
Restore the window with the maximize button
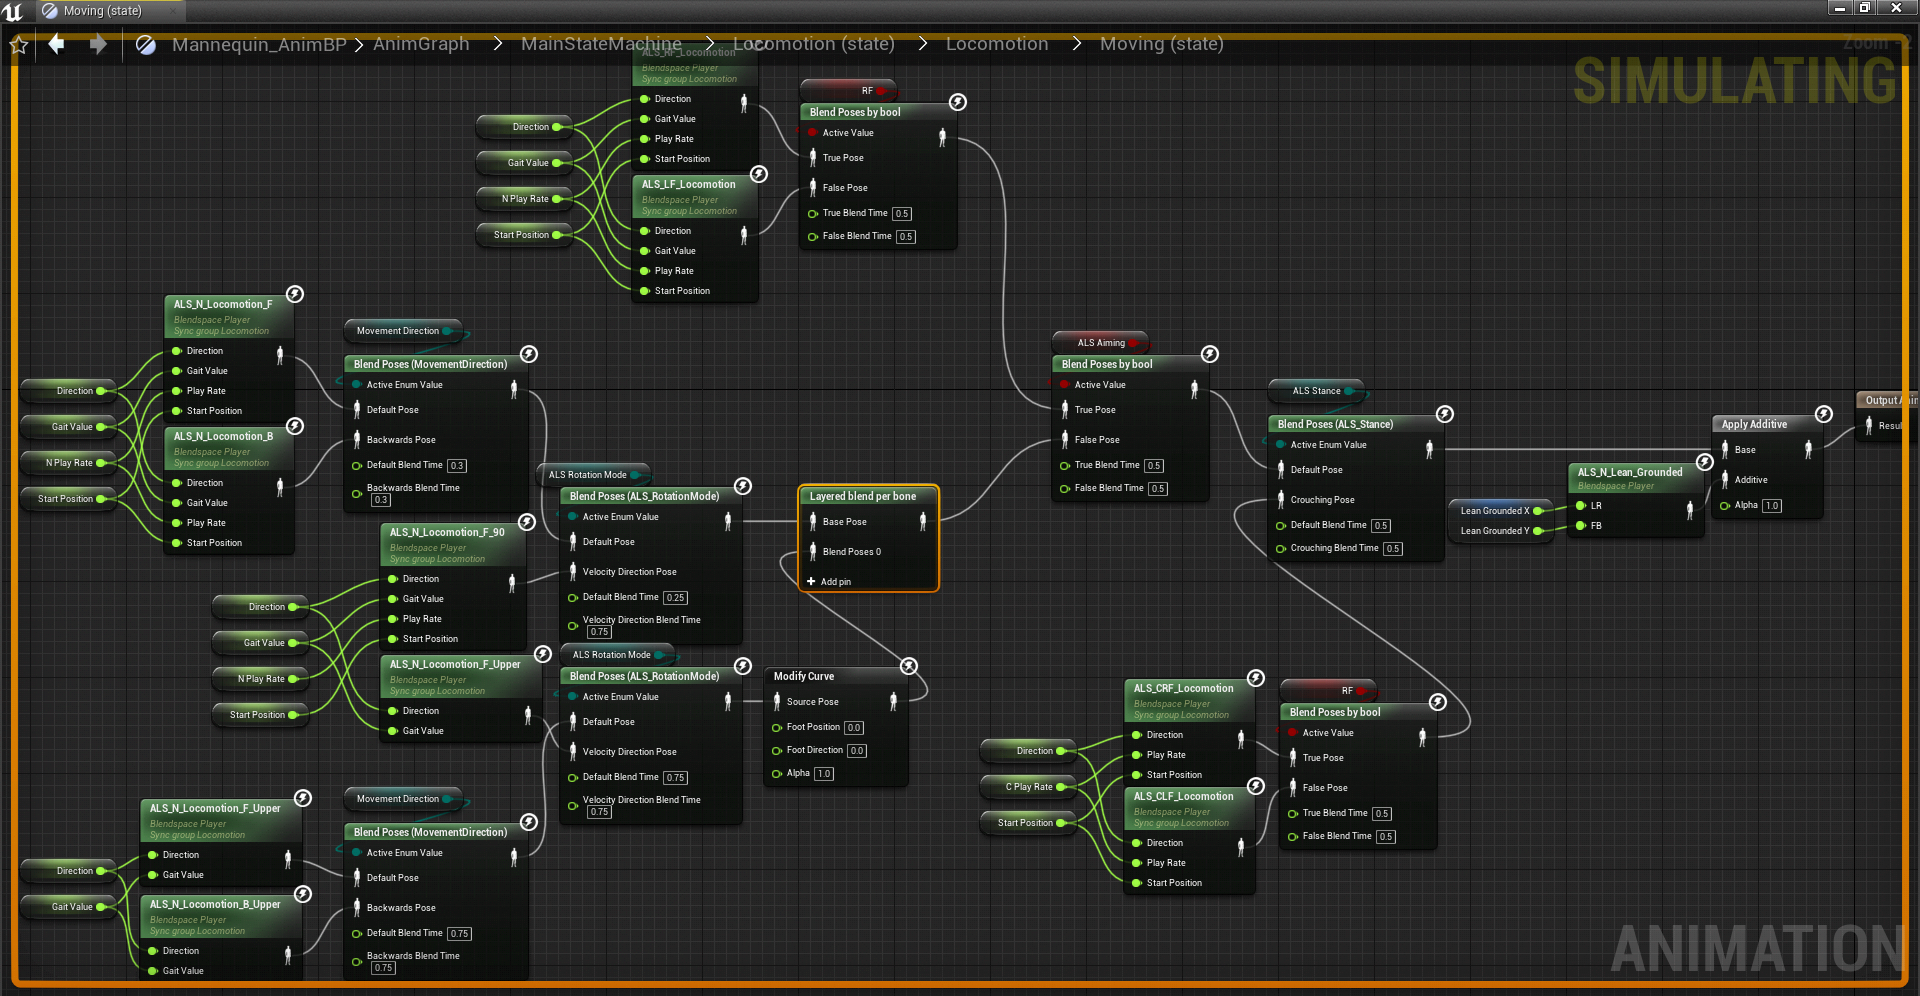1865,8
